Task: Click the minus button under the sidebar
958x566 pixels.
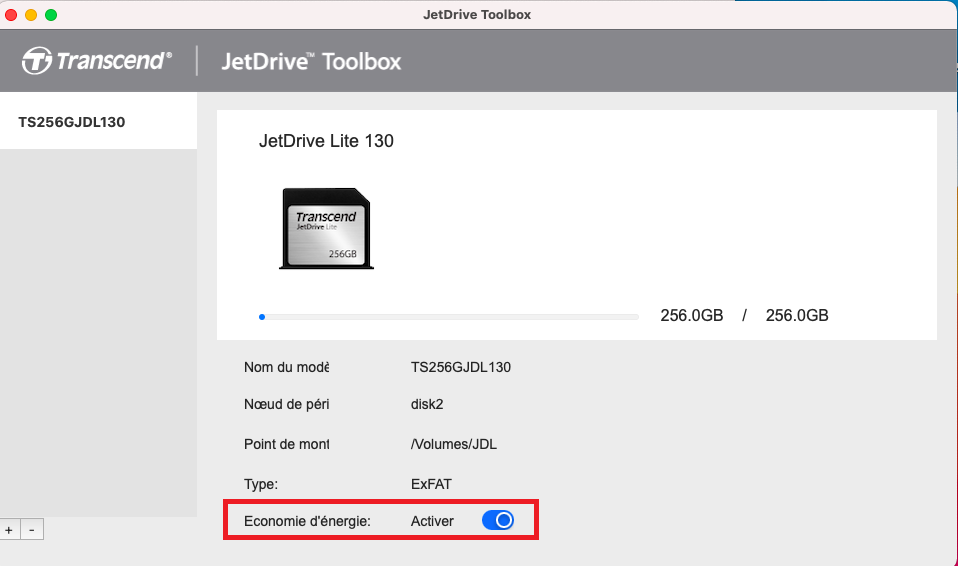Action: coord(32,529)
